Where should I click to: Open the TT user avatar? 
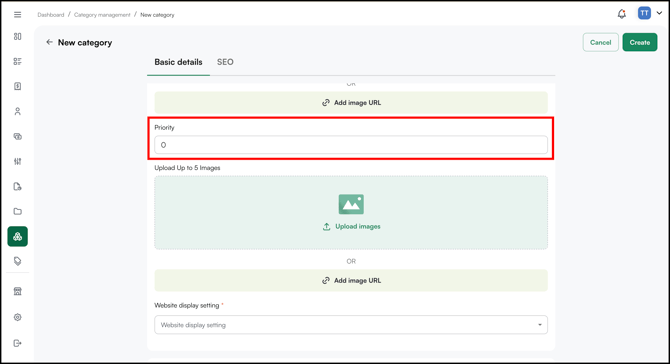[644, 13]
